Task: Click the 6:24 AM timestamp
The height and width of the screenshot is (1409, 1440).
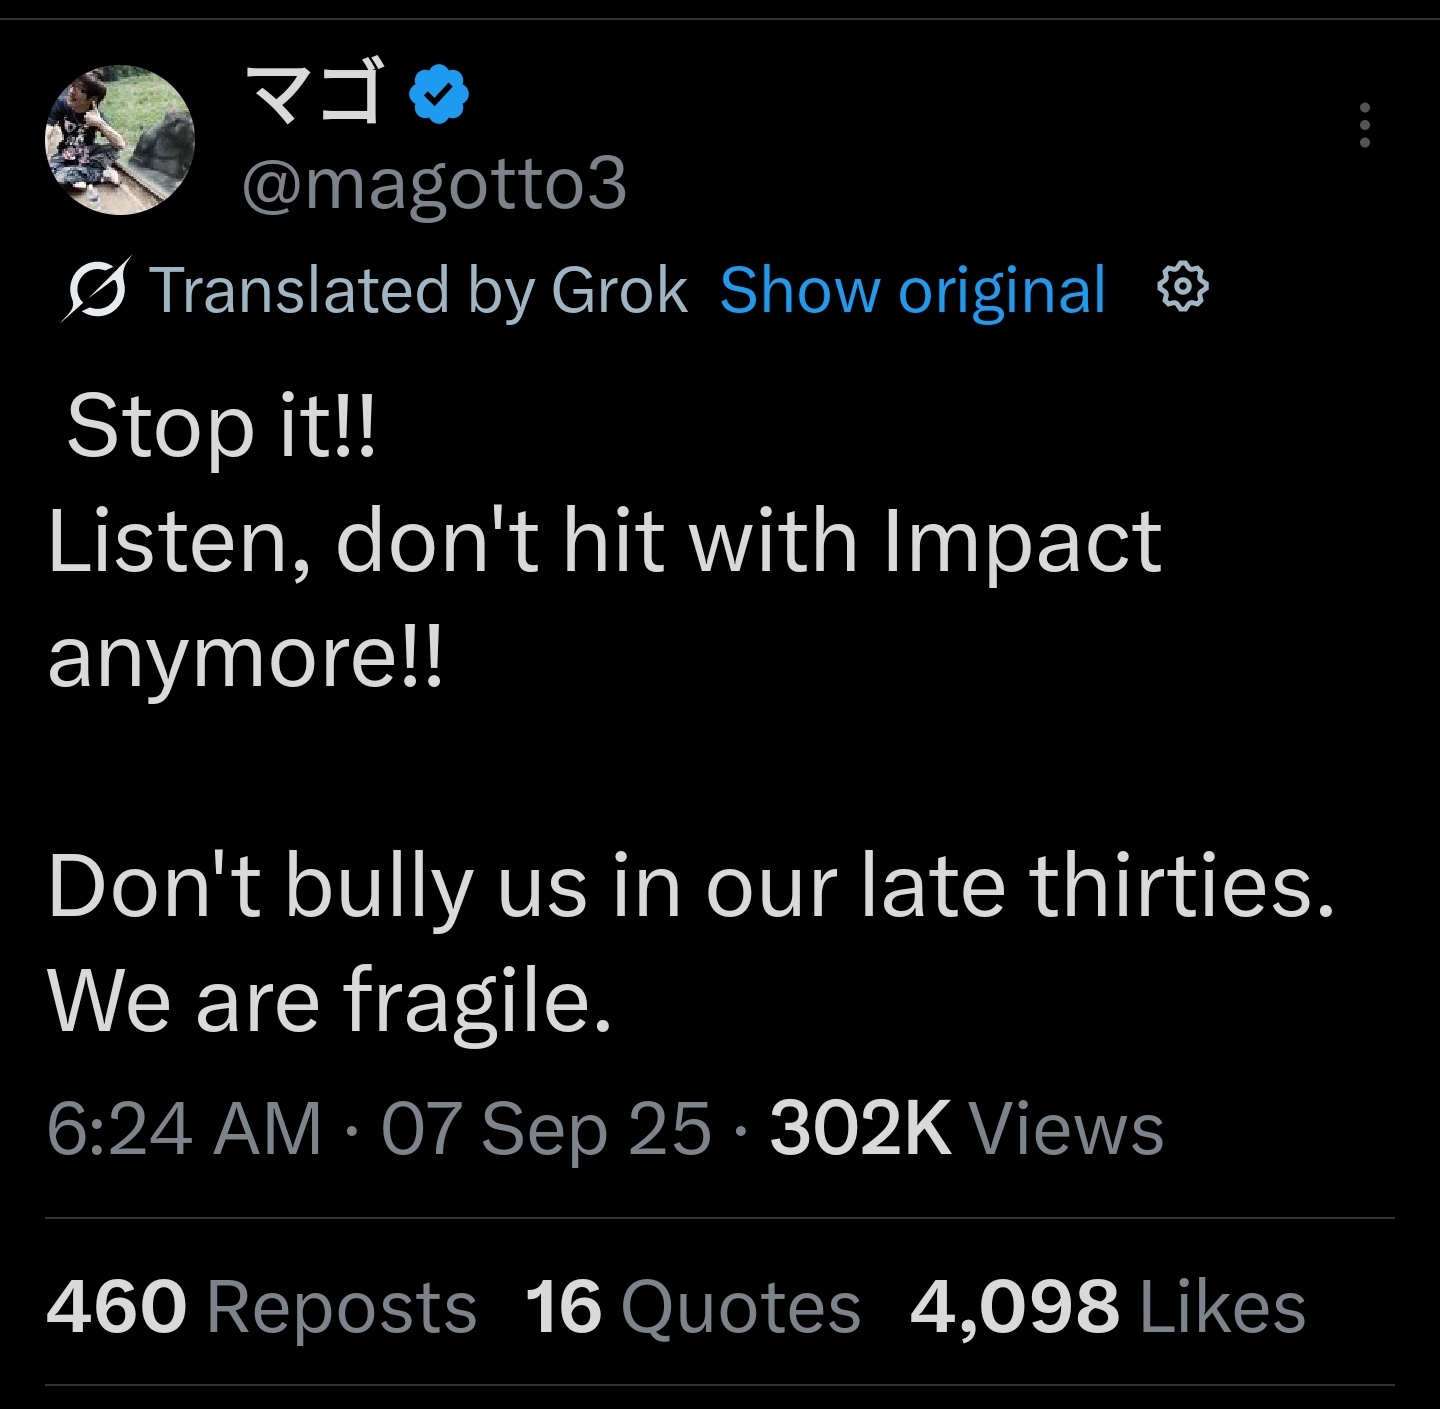Action: pyautogui.click(x=184, y=1129)
